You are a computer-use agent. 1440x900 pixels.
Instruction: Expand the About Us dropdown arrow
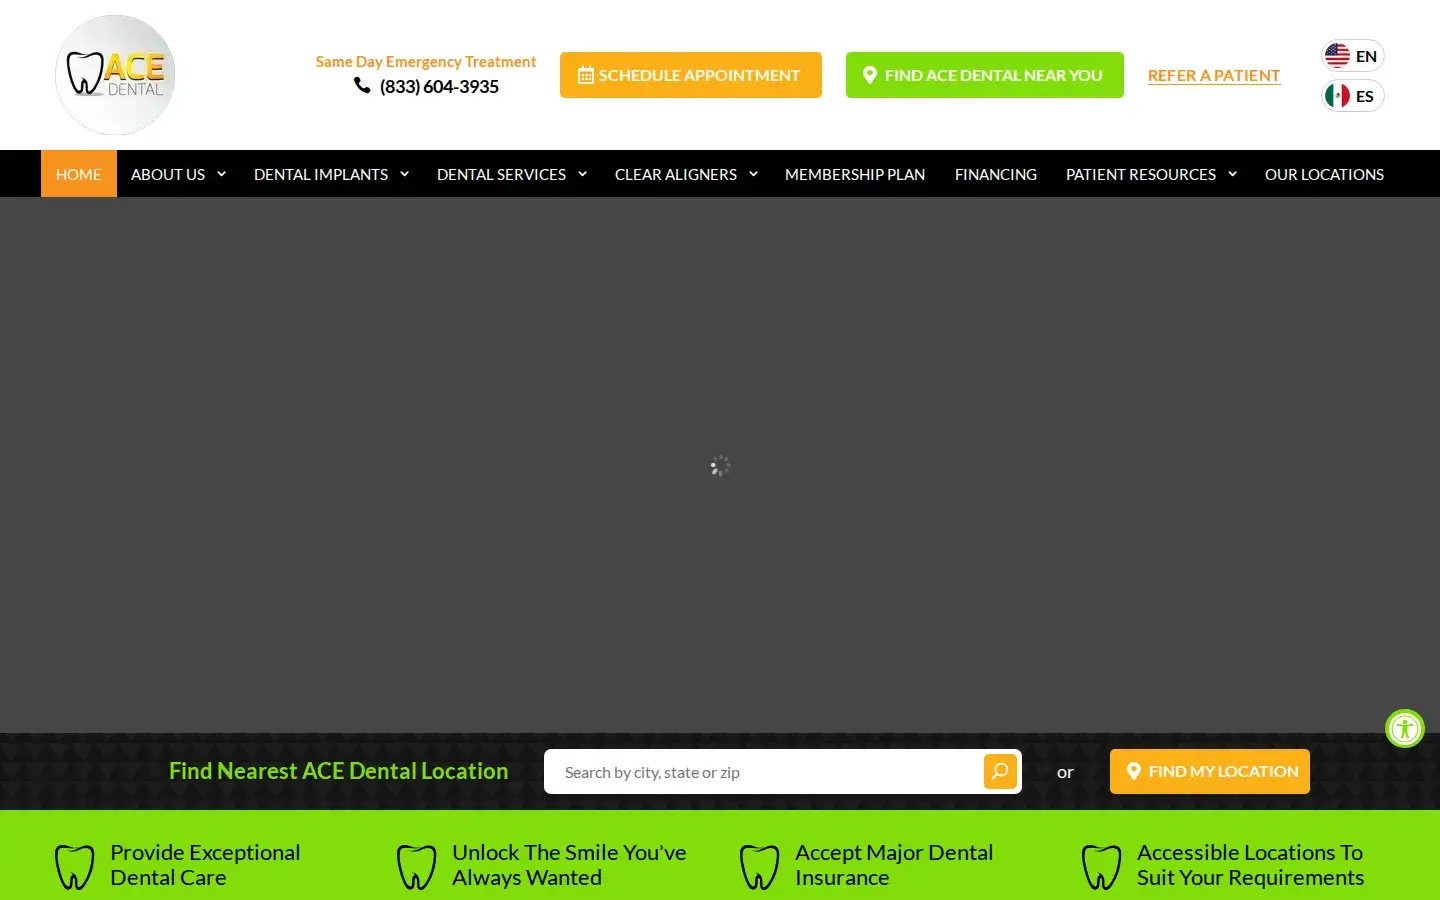(x=221, y=174)
